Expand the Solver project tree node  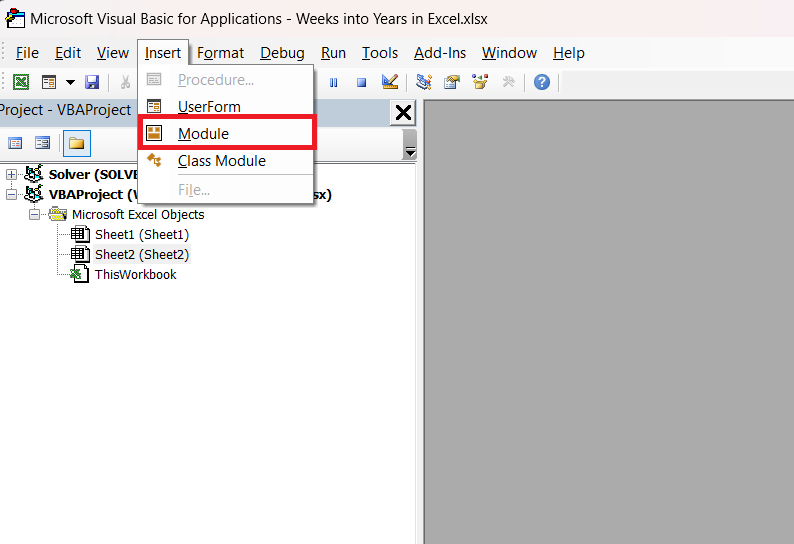[x=11, y=175]
